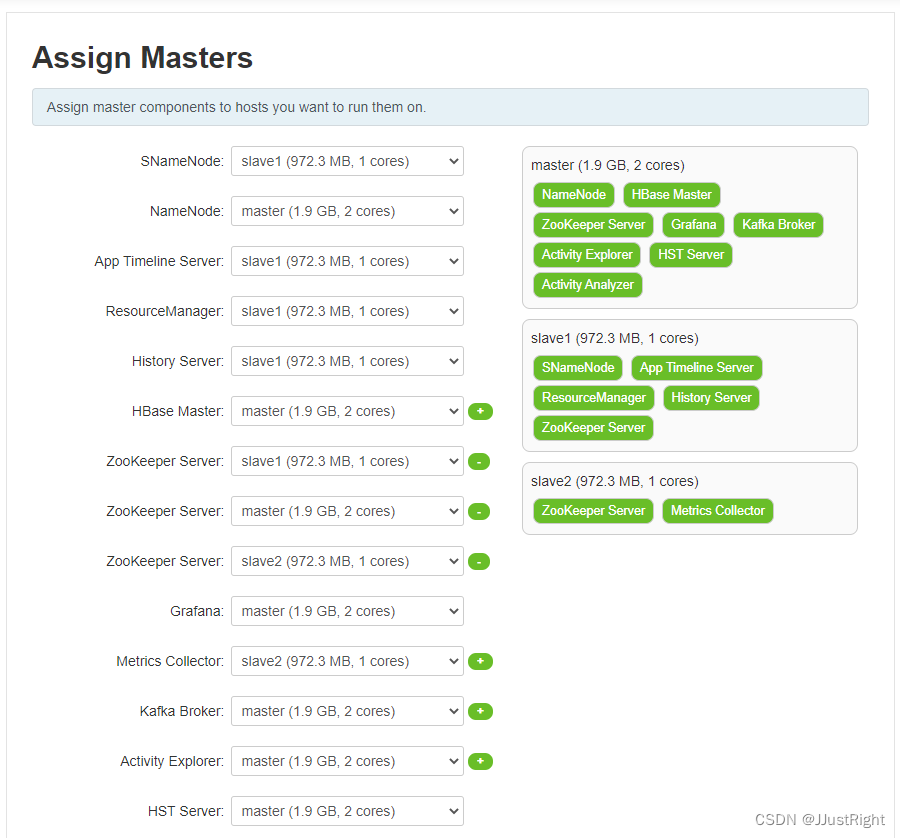Open the App Timeline Server host dropdown
This screenshot has width=900, height=838.
(x=347, y=261)
